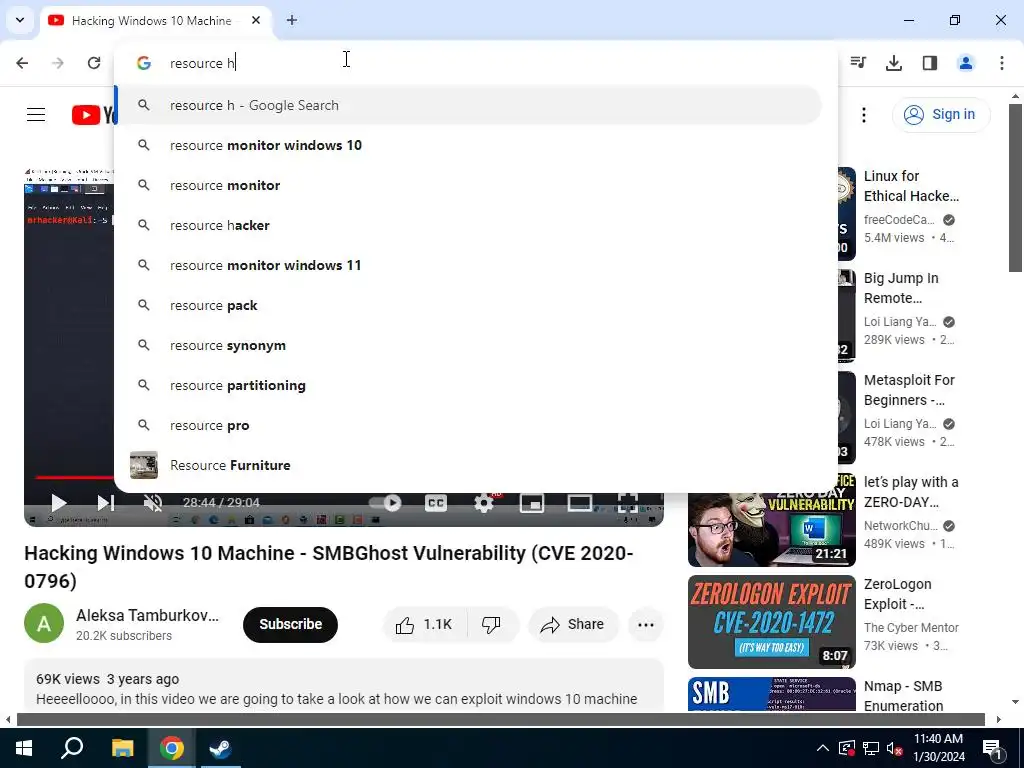
Task: Toggle the autoplay switch in player
Action: tap(385, 502)
